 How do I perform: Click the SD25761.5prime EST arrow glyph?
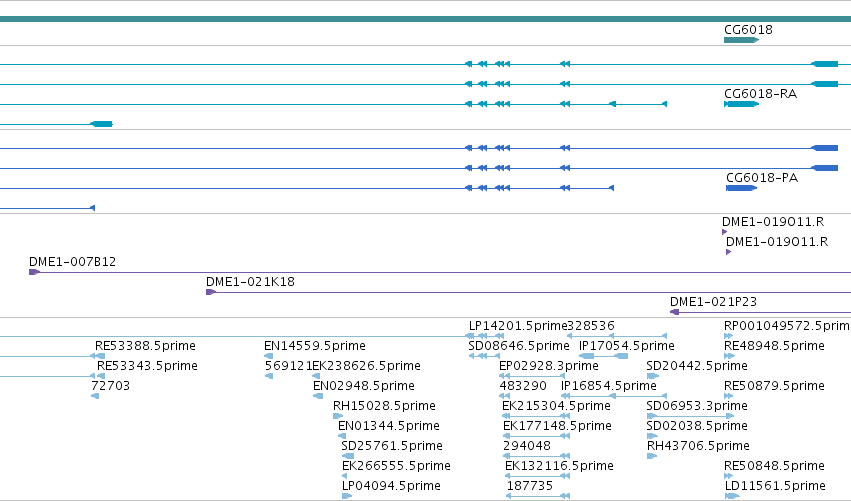[x=348, y=456]
